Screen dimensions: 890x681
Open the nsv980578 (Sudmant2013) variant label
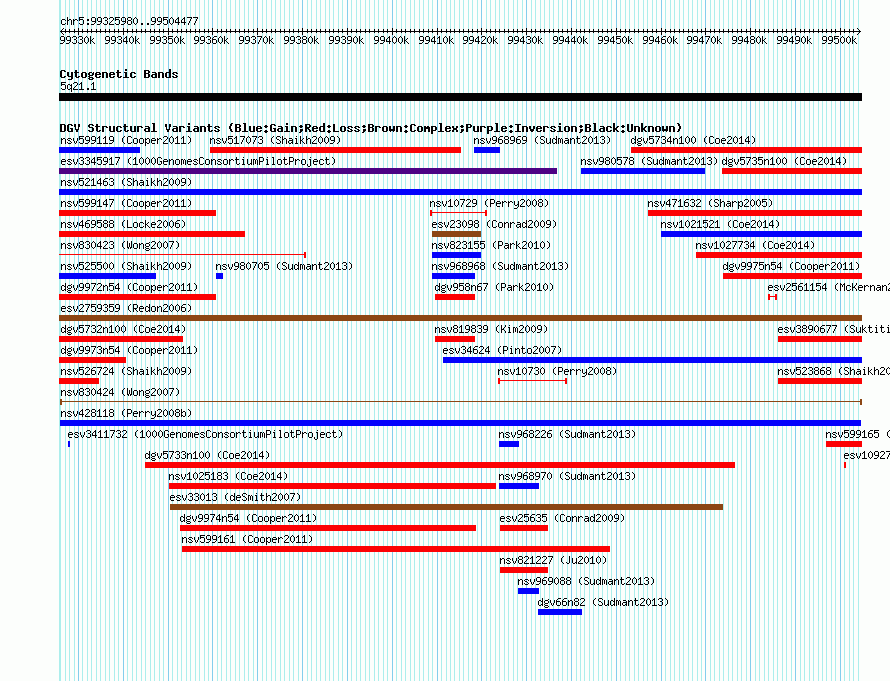pyautogui.click(x=649, y=161)
